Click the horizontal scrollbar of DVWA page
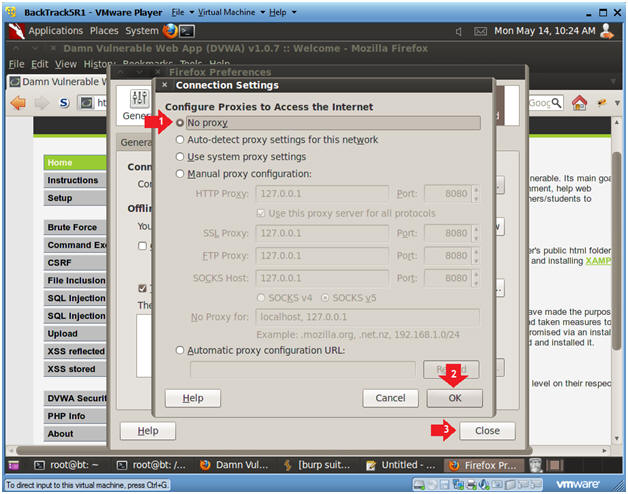628x494 pixels. 272,451
